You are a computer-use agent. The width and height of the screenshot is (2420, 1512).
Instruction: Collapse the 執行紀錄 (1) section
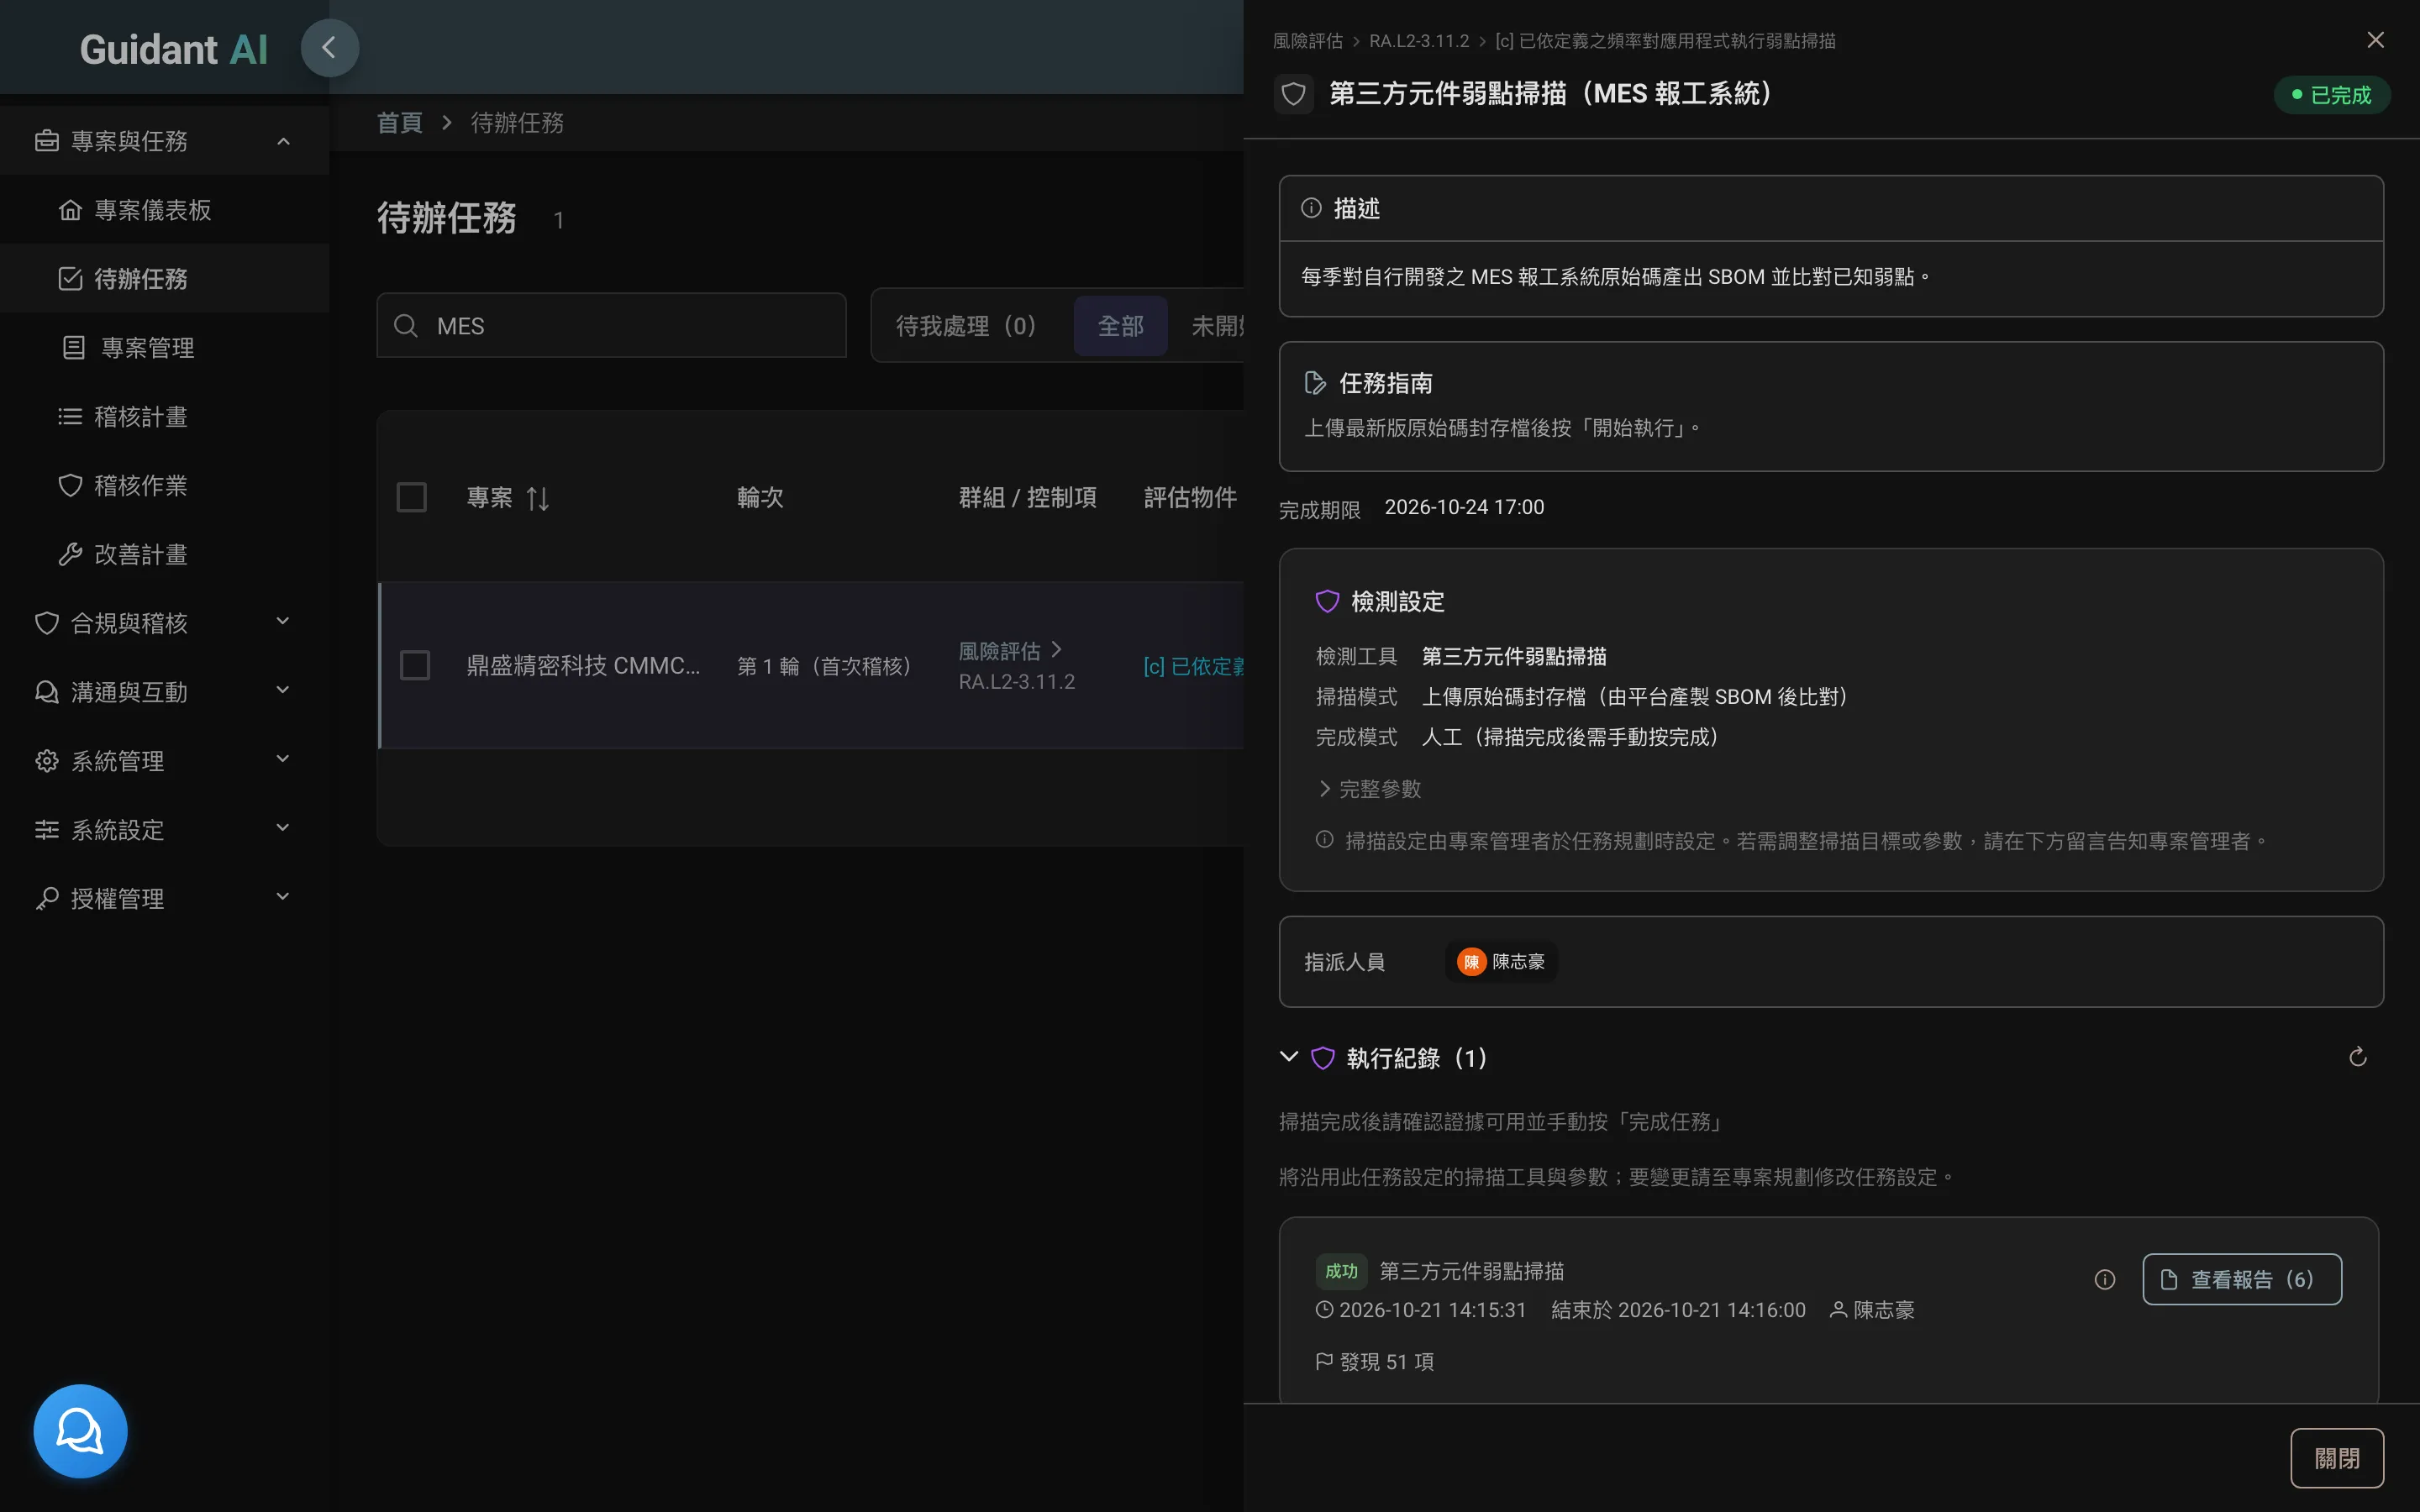pos(1289,1057)
